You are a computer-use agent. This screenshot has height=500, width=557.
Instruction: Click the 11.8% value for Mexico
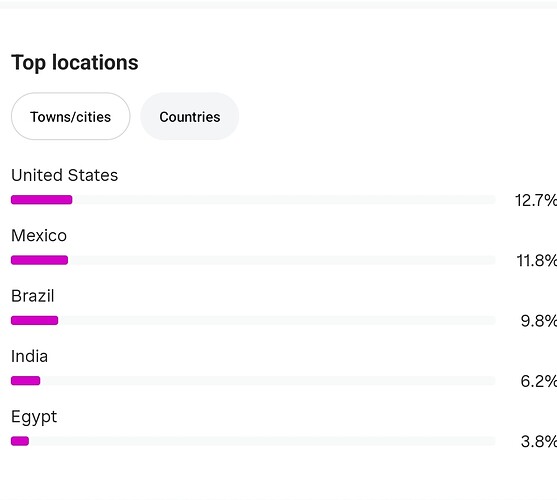[536, 261]
